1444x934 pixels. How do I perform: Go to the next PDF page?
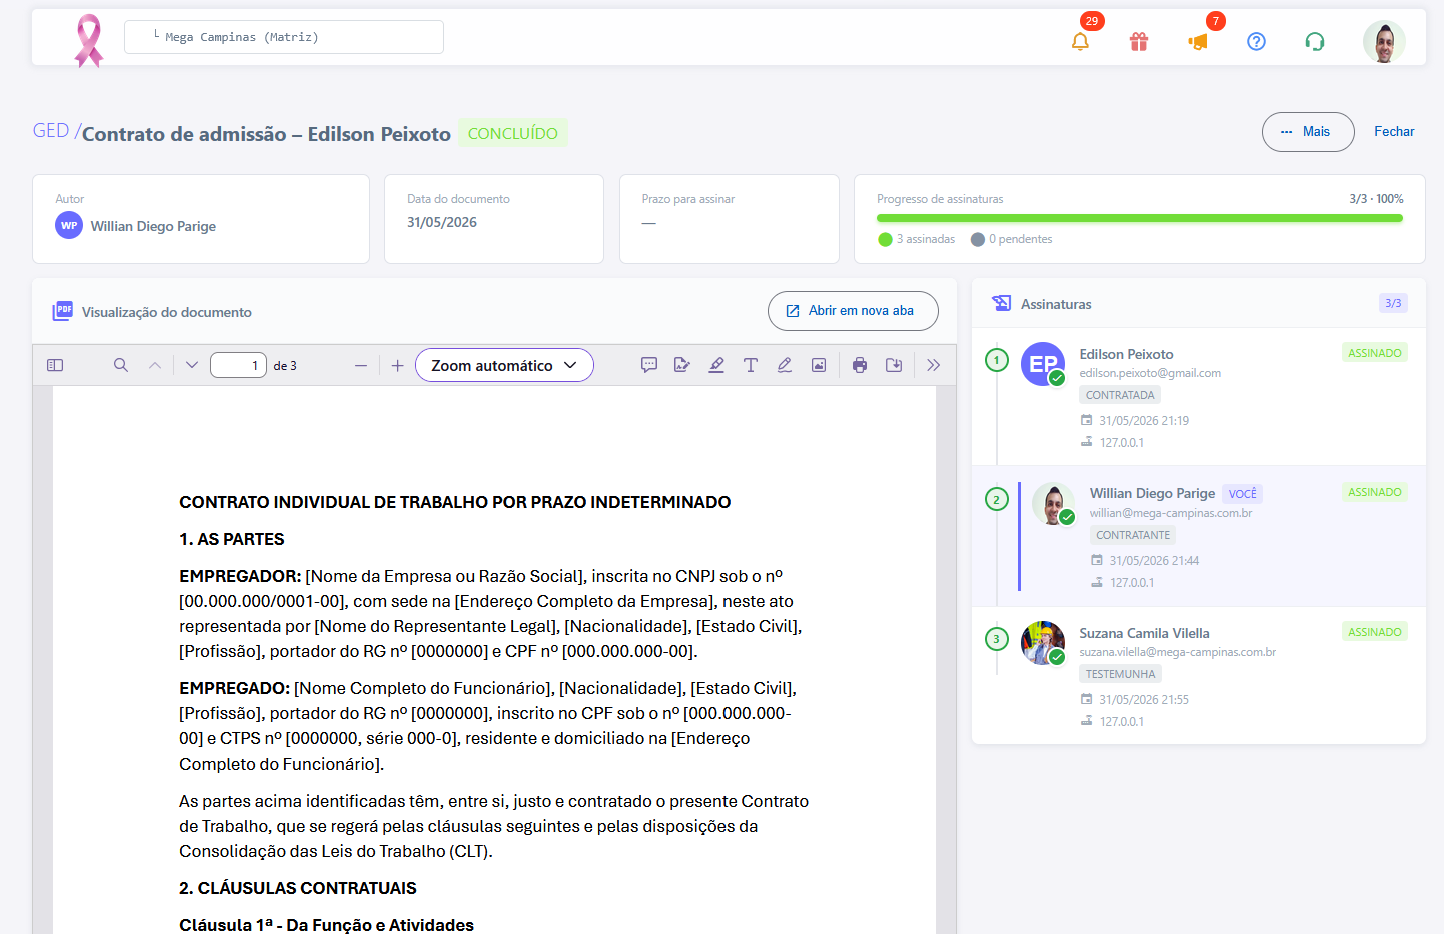tap(192, 365)
